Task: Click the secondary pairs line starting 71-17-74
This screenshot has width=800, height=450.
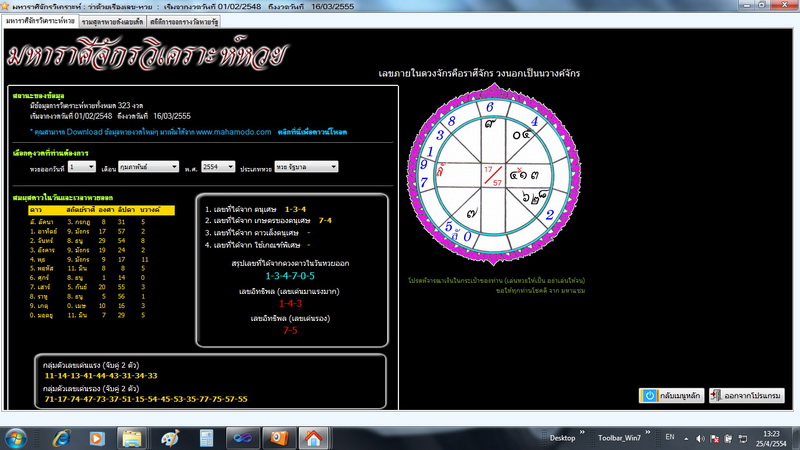Action: [x=146, y=399]
